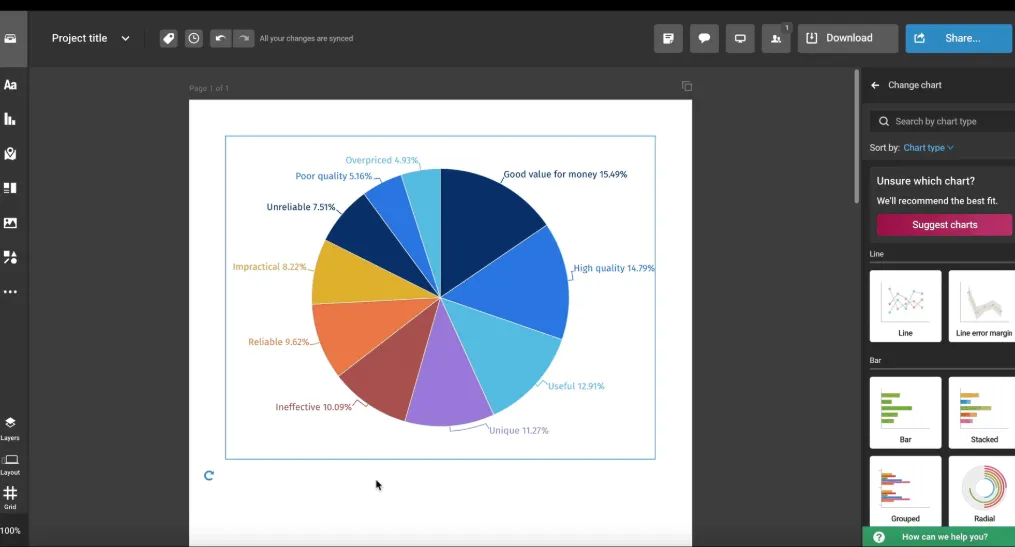
Task: Open the text tool (Aa) in sidebar
Action: [x=10, y=85]
